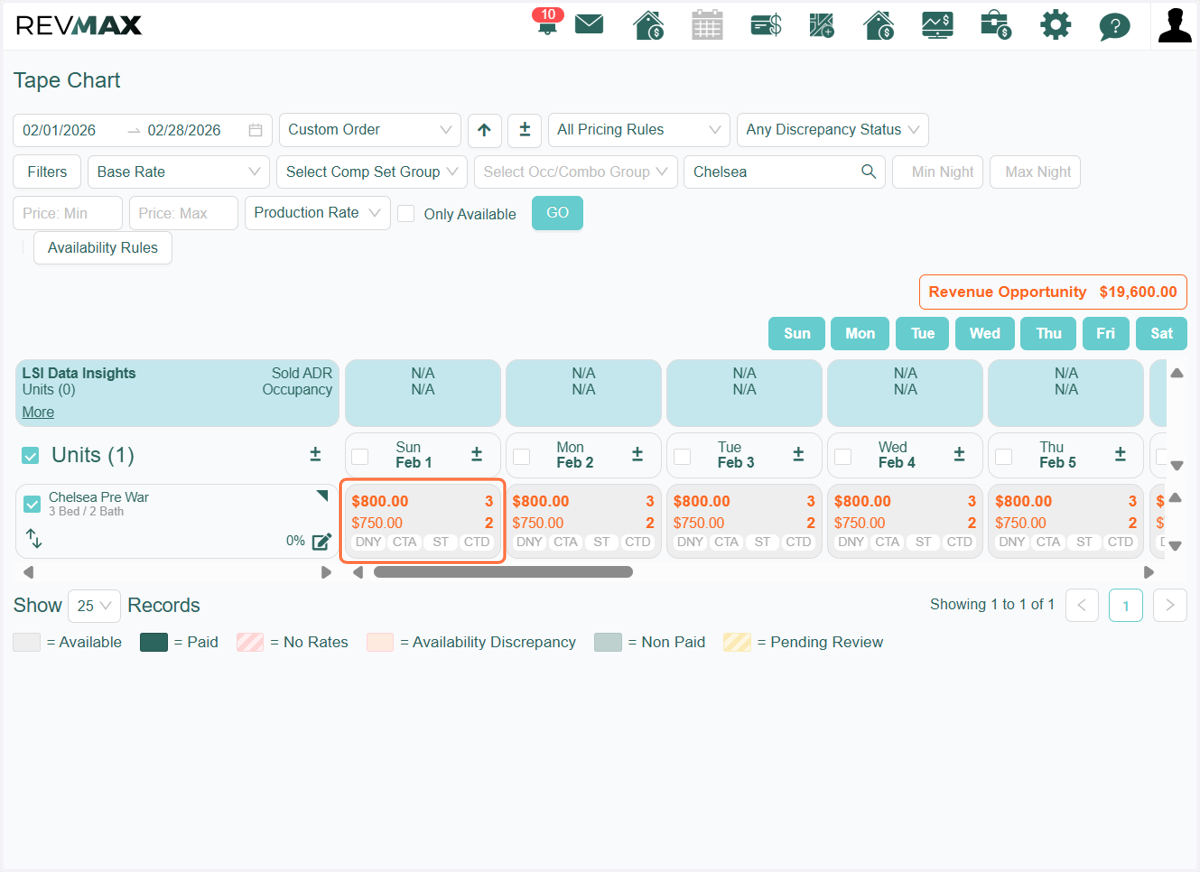
Task: Open the monitor chart icon
Action: 938,25
